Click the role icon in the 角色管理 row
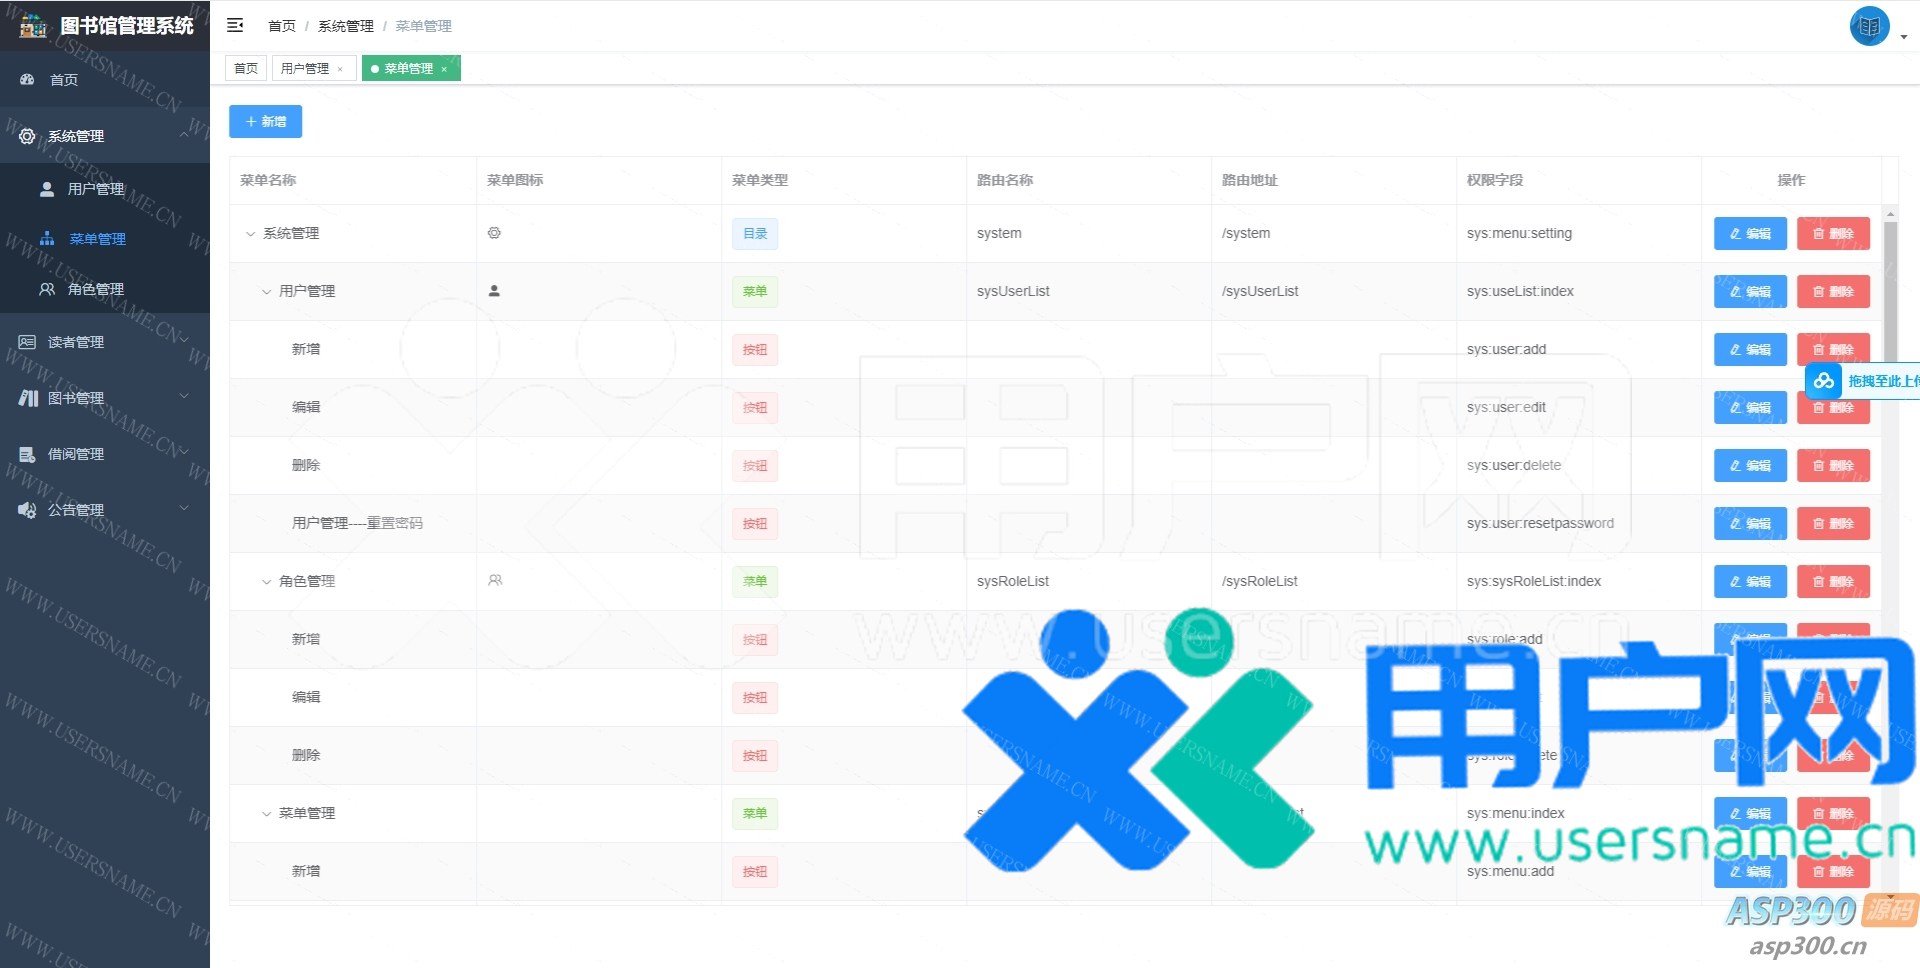 (495, 581)
